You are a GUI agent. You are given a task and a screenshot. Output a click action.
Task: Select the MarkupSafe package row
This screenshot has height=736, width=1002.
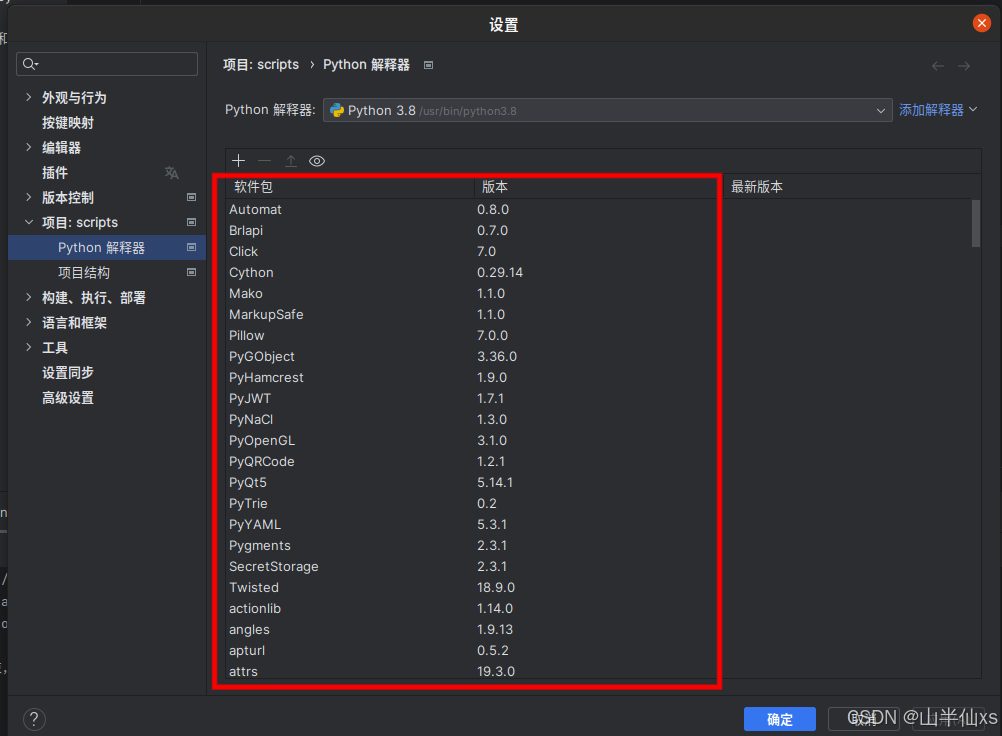[599, 315]
